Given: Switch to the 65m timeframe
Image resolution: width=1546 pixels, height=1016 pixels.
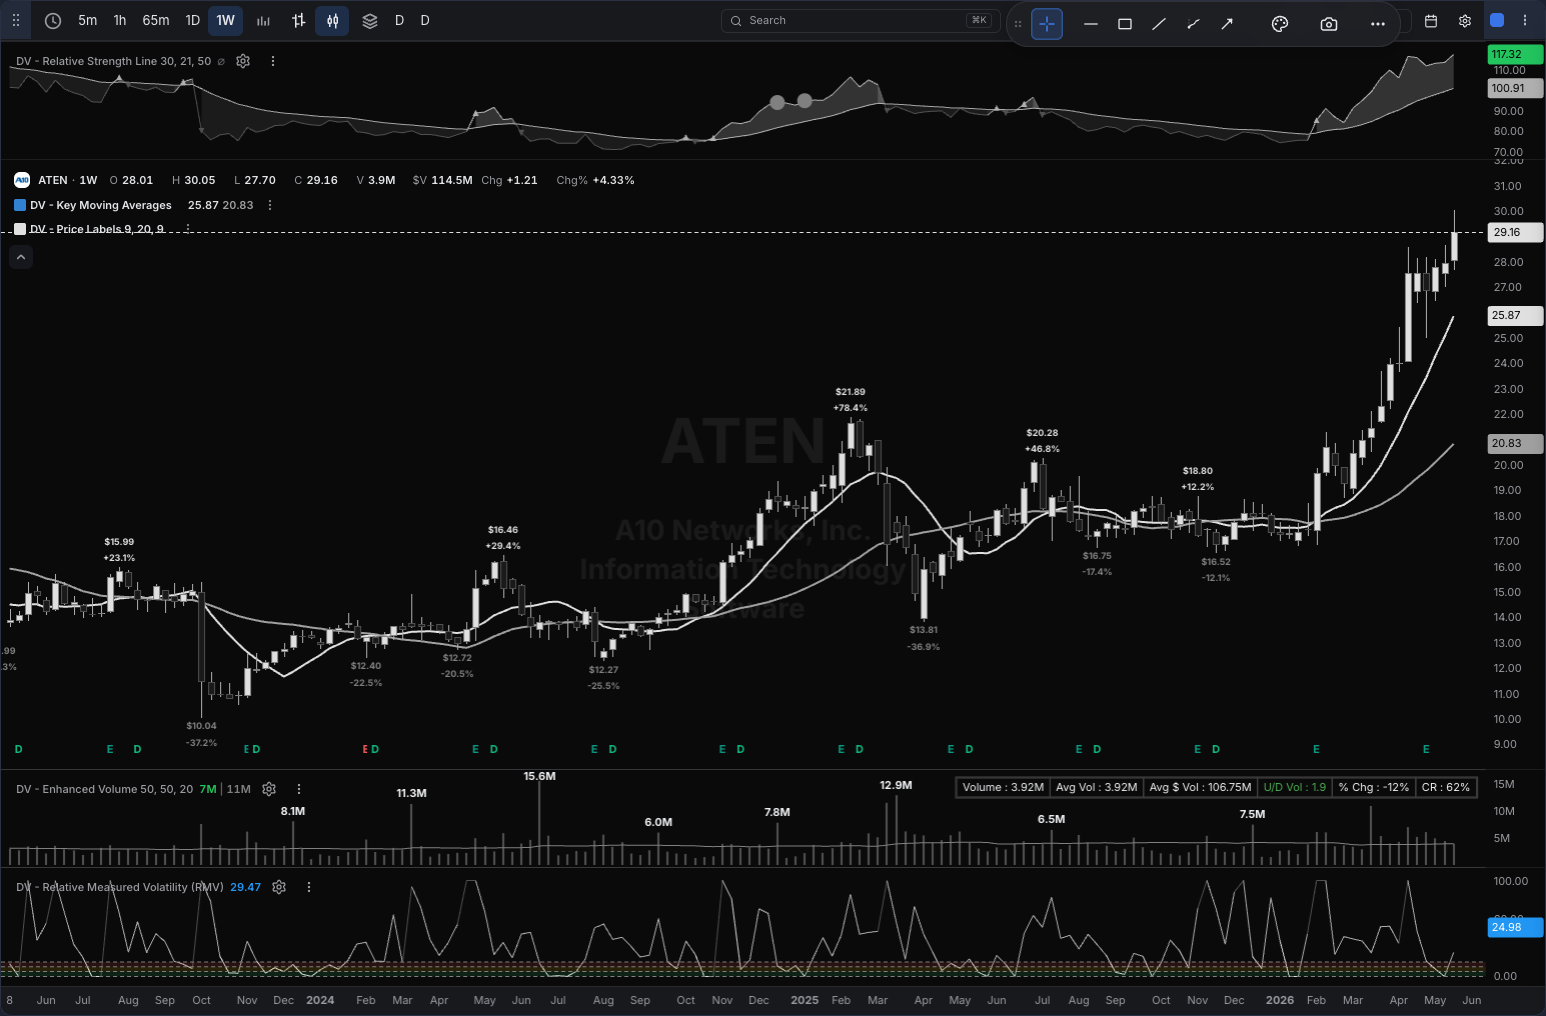Looking at the screenshot, I should pyautogui.click(x=156, y=20).
